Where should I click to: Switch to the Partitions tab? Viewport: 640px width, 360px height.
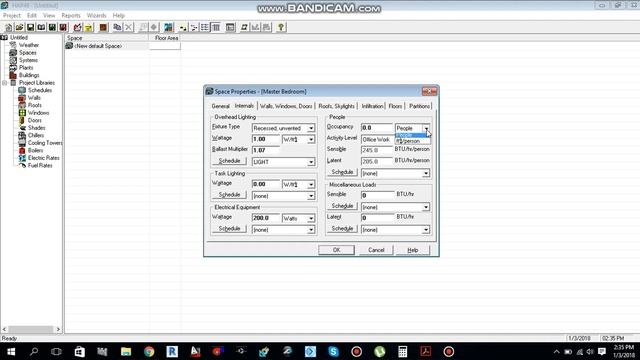tap(419, 106)
